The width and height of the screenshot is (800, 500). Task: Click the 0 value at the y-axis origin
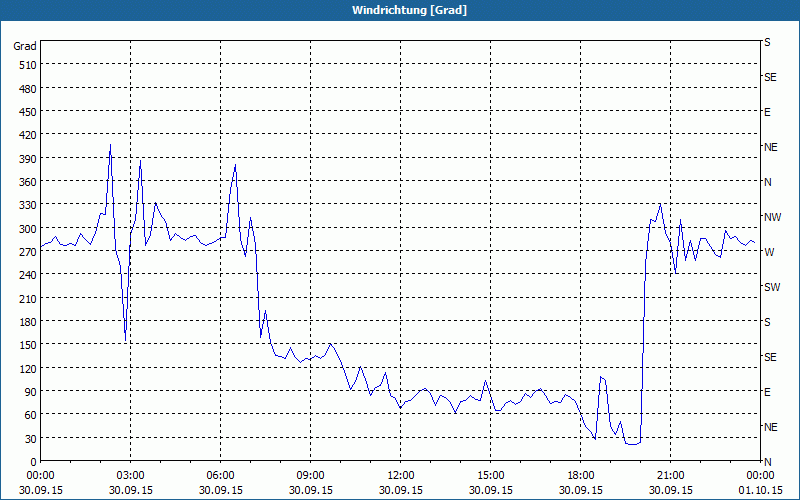pos(32,462)
